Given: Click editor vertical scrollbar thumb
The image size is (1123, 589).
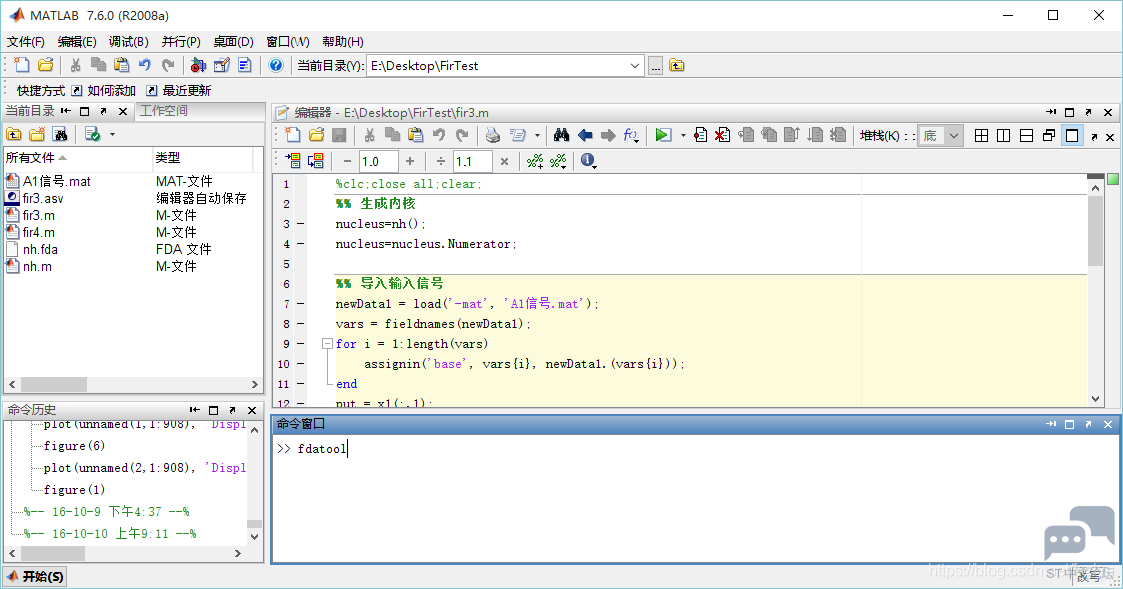Looking at the screenshot, I should tap(1095, 231).
